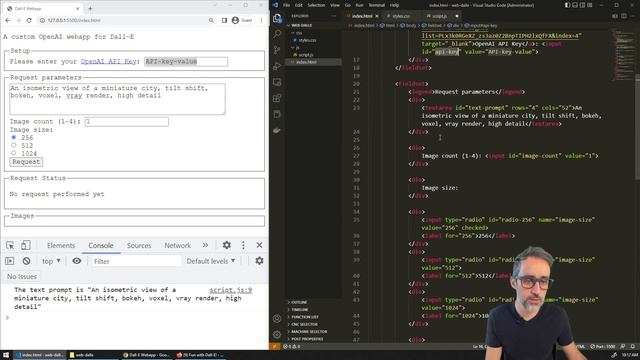This screenshot has height=360, width=640.
Task: Close the DevTools panel
Action: click(259, 245)
